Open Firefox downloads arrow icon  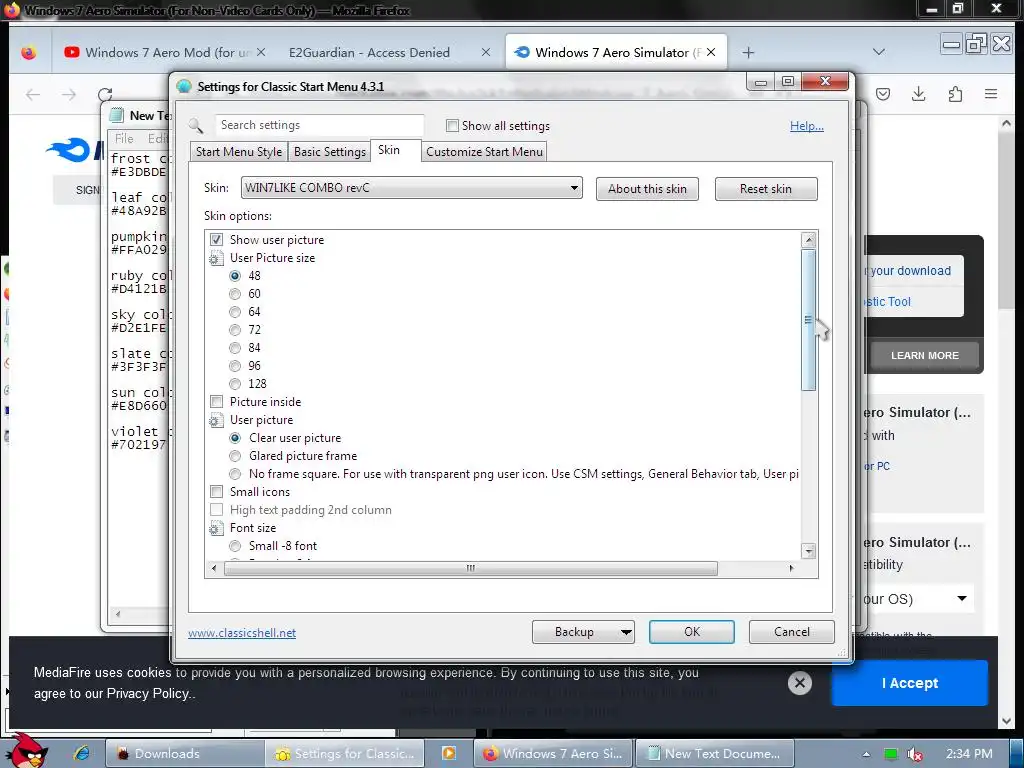coord(918,94)
